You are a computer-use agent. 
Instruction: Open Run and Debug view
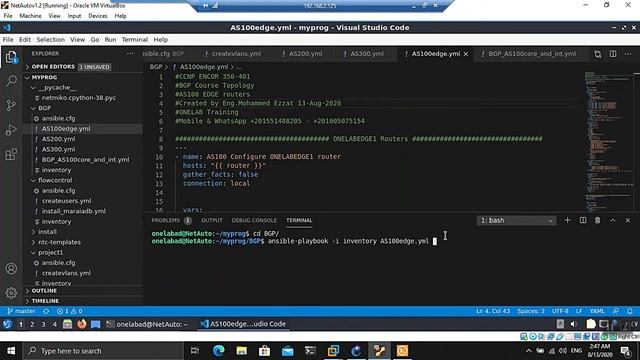[11, 130]
